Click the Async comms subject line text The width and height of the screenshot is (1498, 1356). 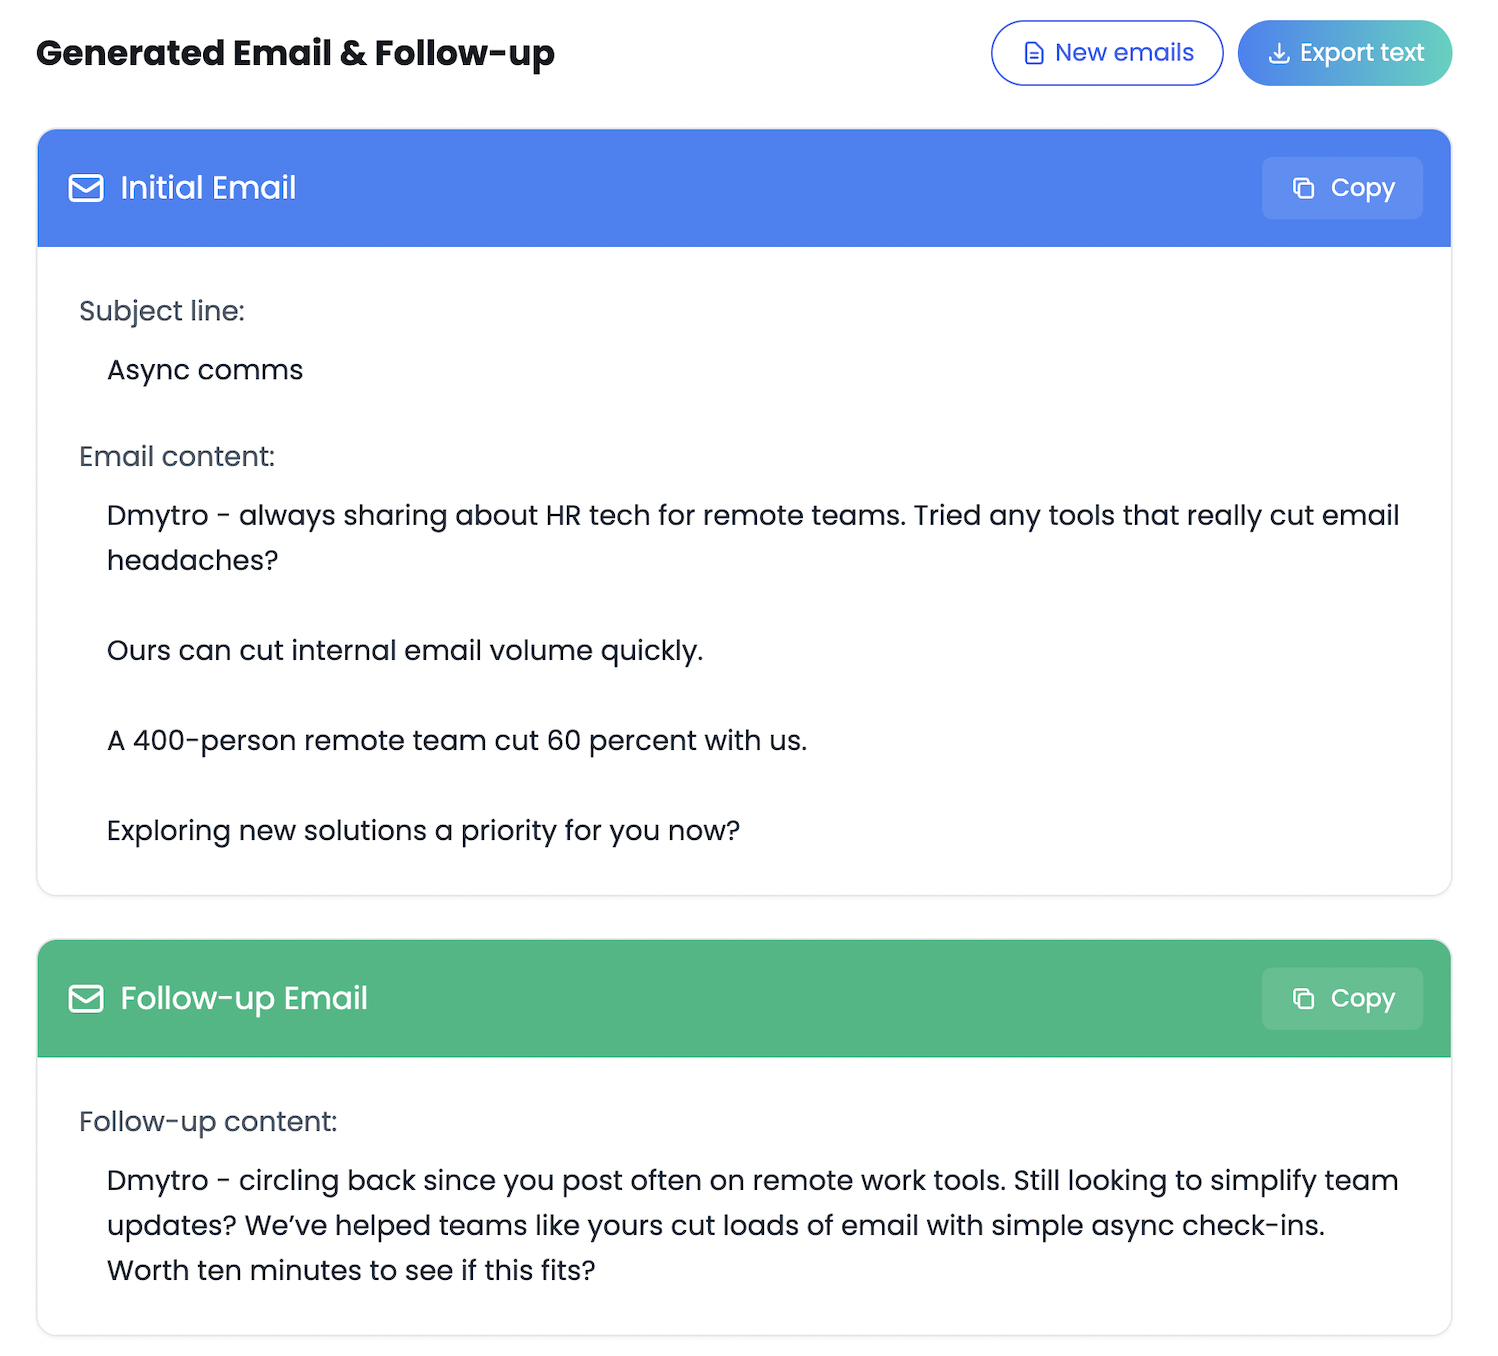205,370
